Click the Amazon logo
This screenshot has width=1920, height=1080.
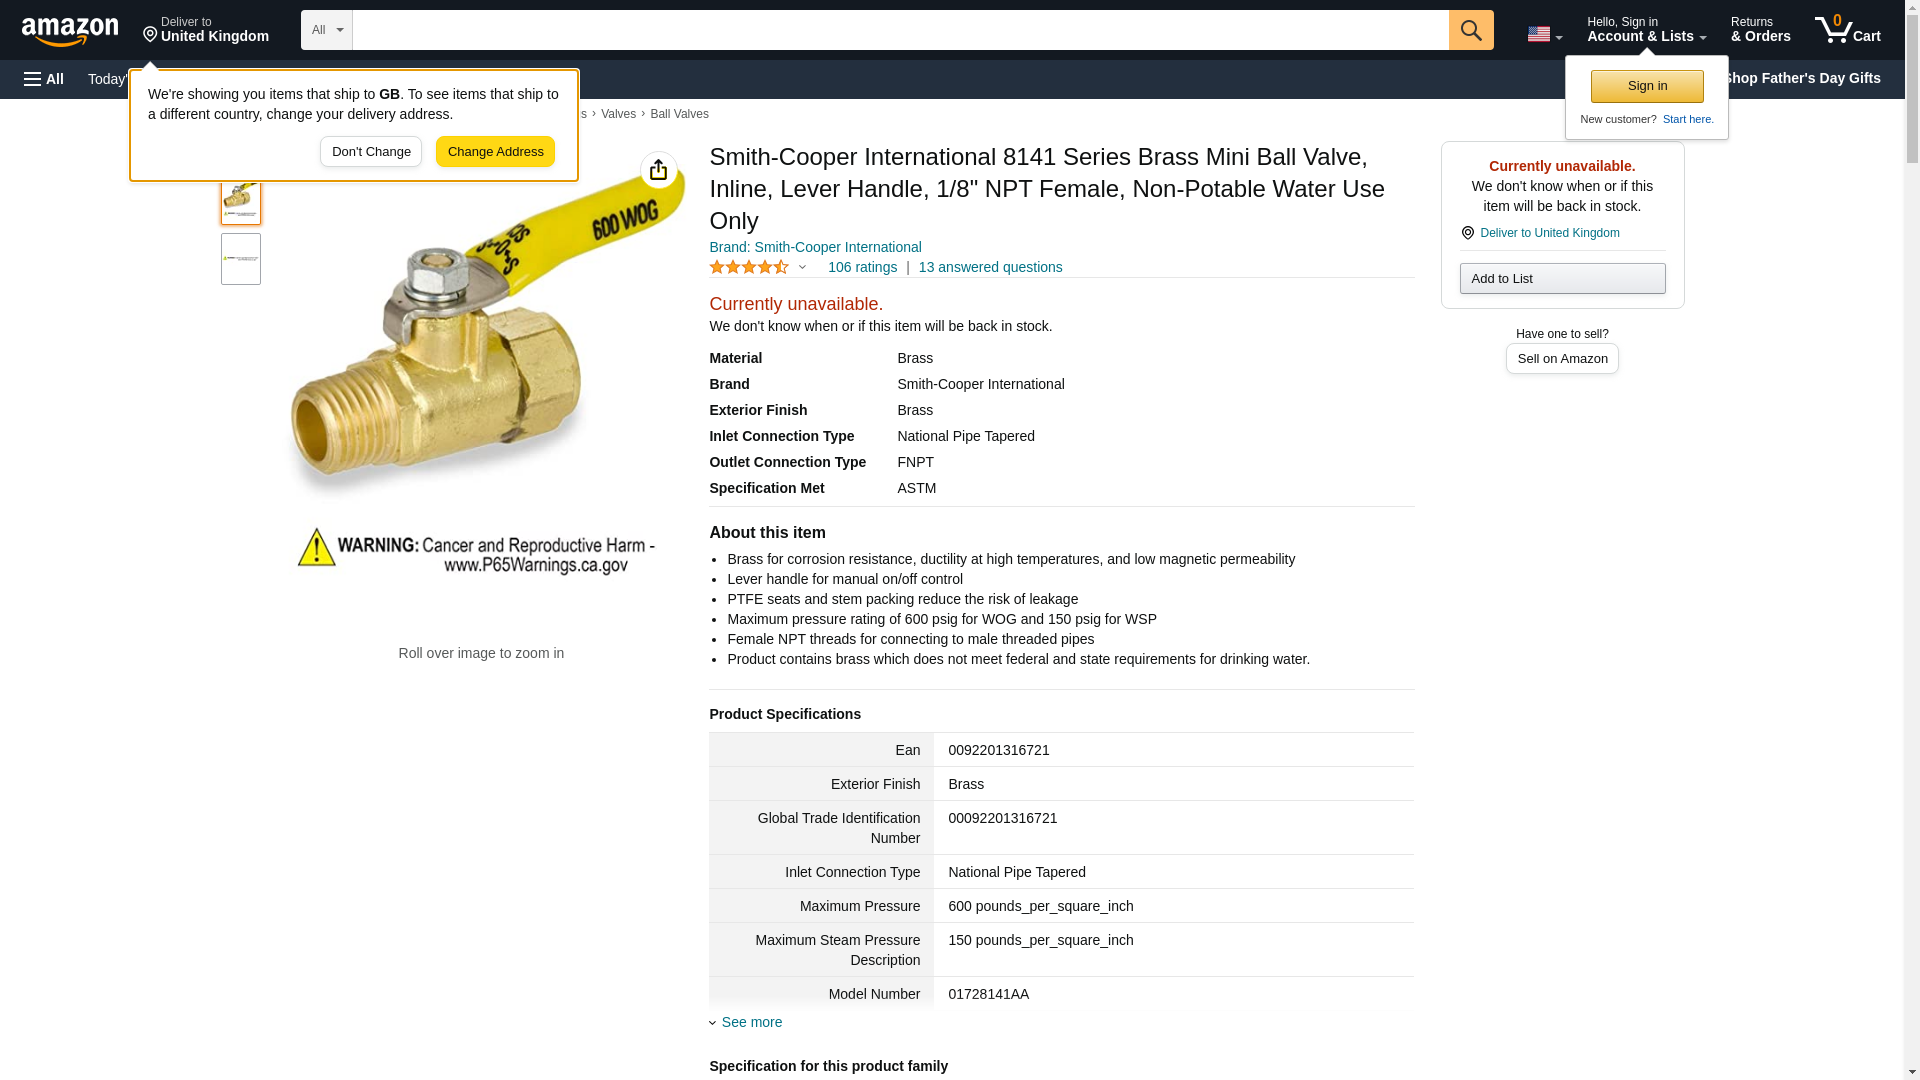70,31
